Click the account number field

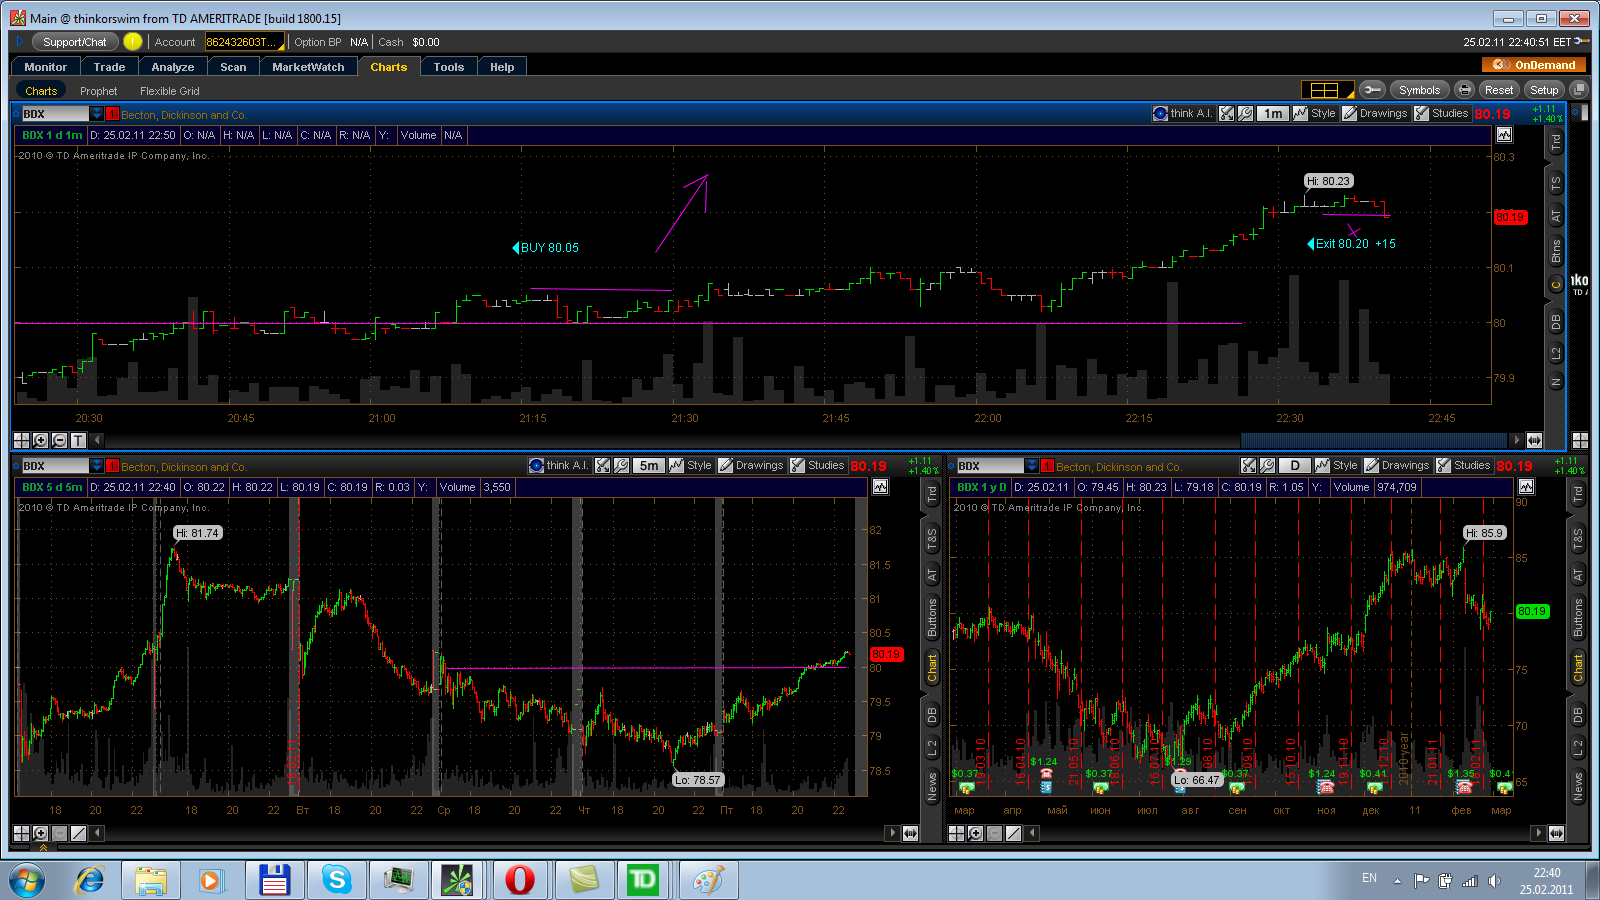(244, 42)
